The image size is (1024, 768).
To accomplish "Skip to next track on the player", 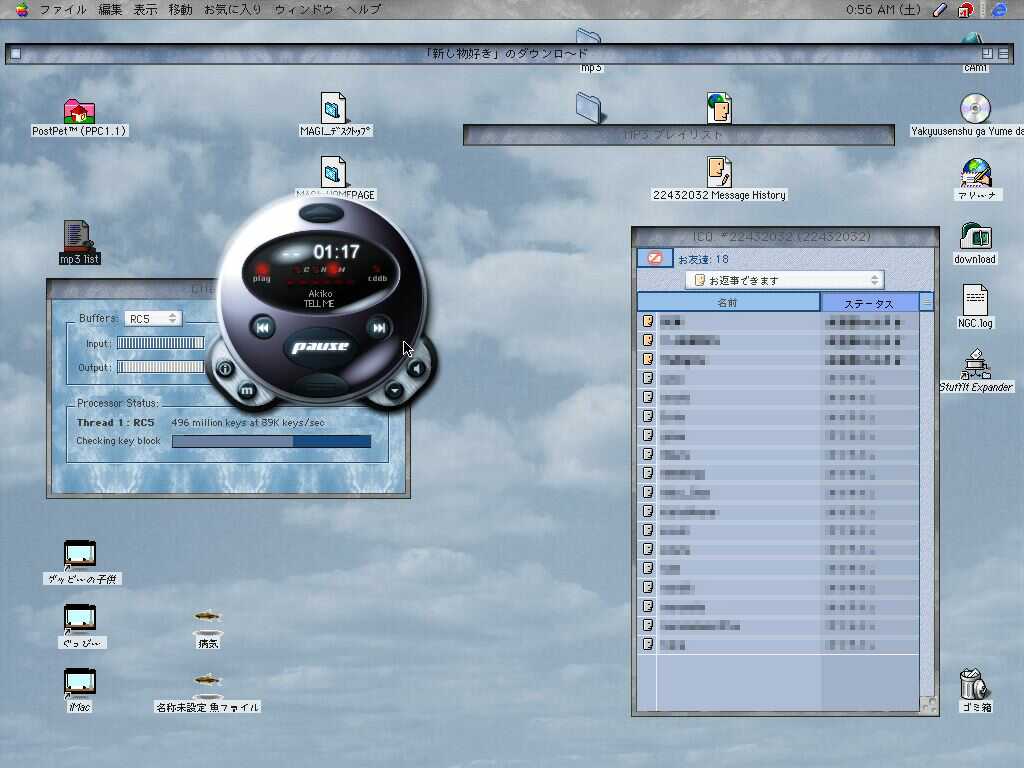I will (378, 327).
